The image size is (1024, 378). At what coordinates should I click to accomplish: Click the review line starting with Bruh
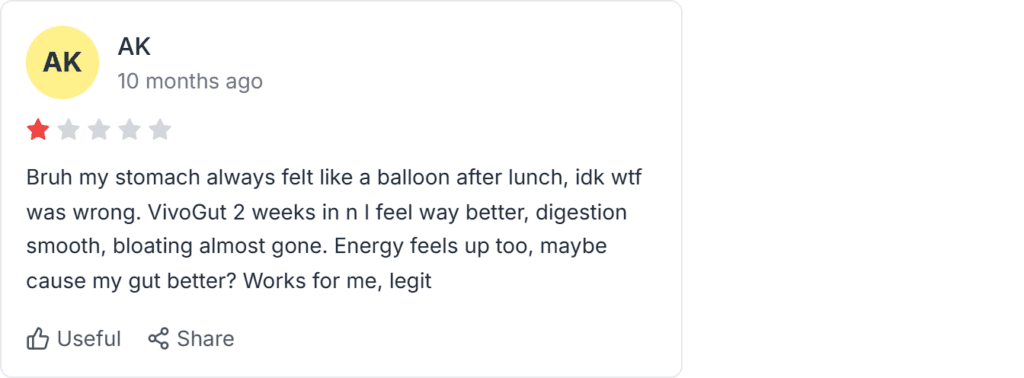(x=334, y=178)
